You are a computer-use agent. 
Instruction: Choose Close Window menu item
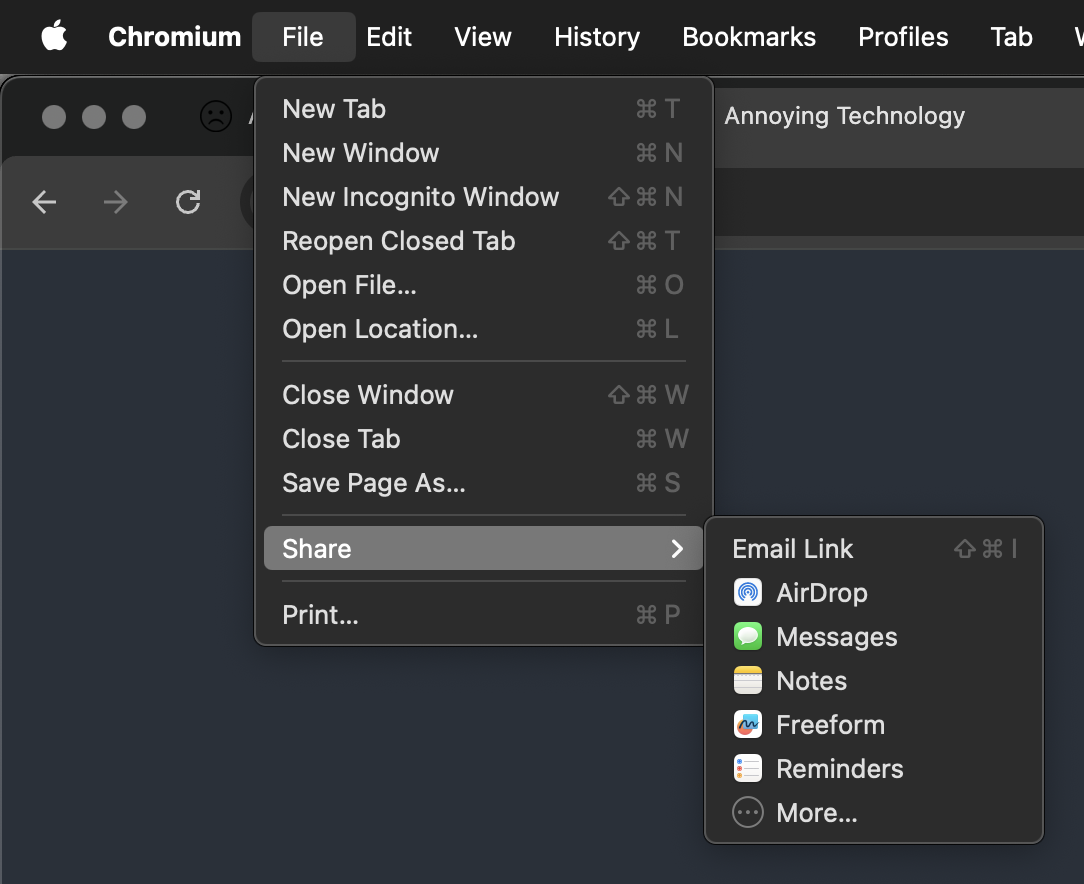pyautogui.click(x=483, y=395)
